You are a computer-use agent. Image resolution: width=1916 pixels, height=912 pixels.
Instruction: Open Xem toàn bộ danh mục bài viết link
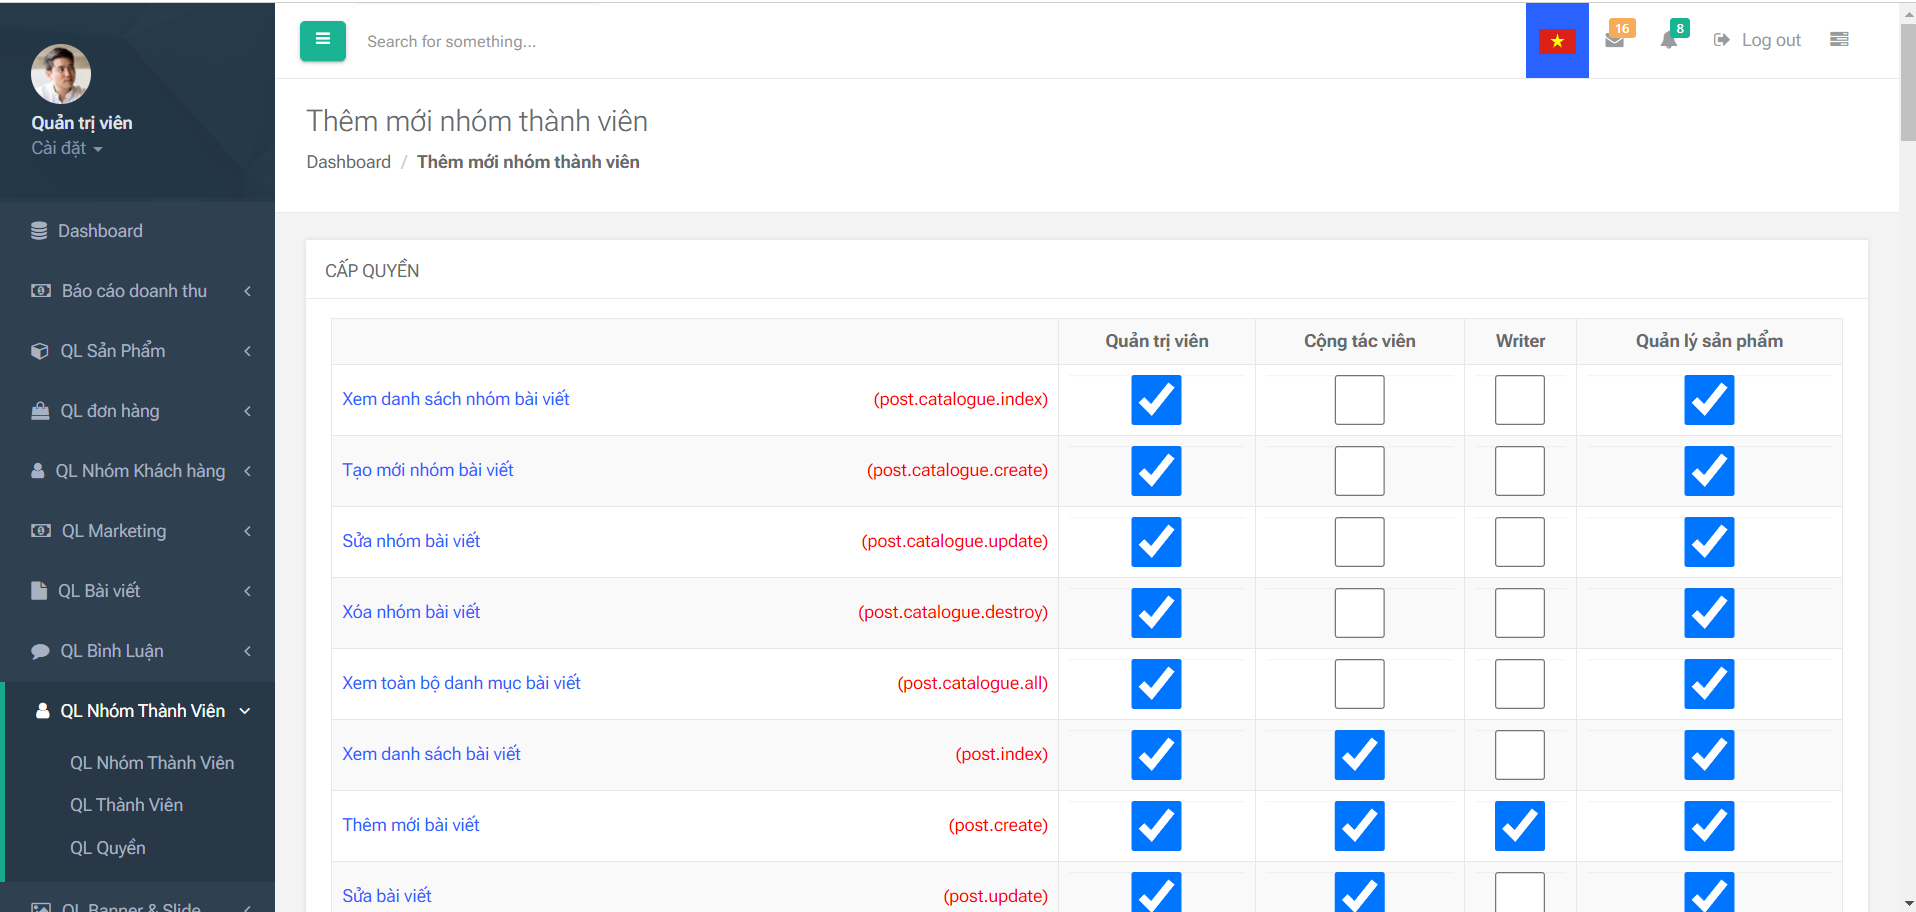pyautogui.click(x=461, y=683)
